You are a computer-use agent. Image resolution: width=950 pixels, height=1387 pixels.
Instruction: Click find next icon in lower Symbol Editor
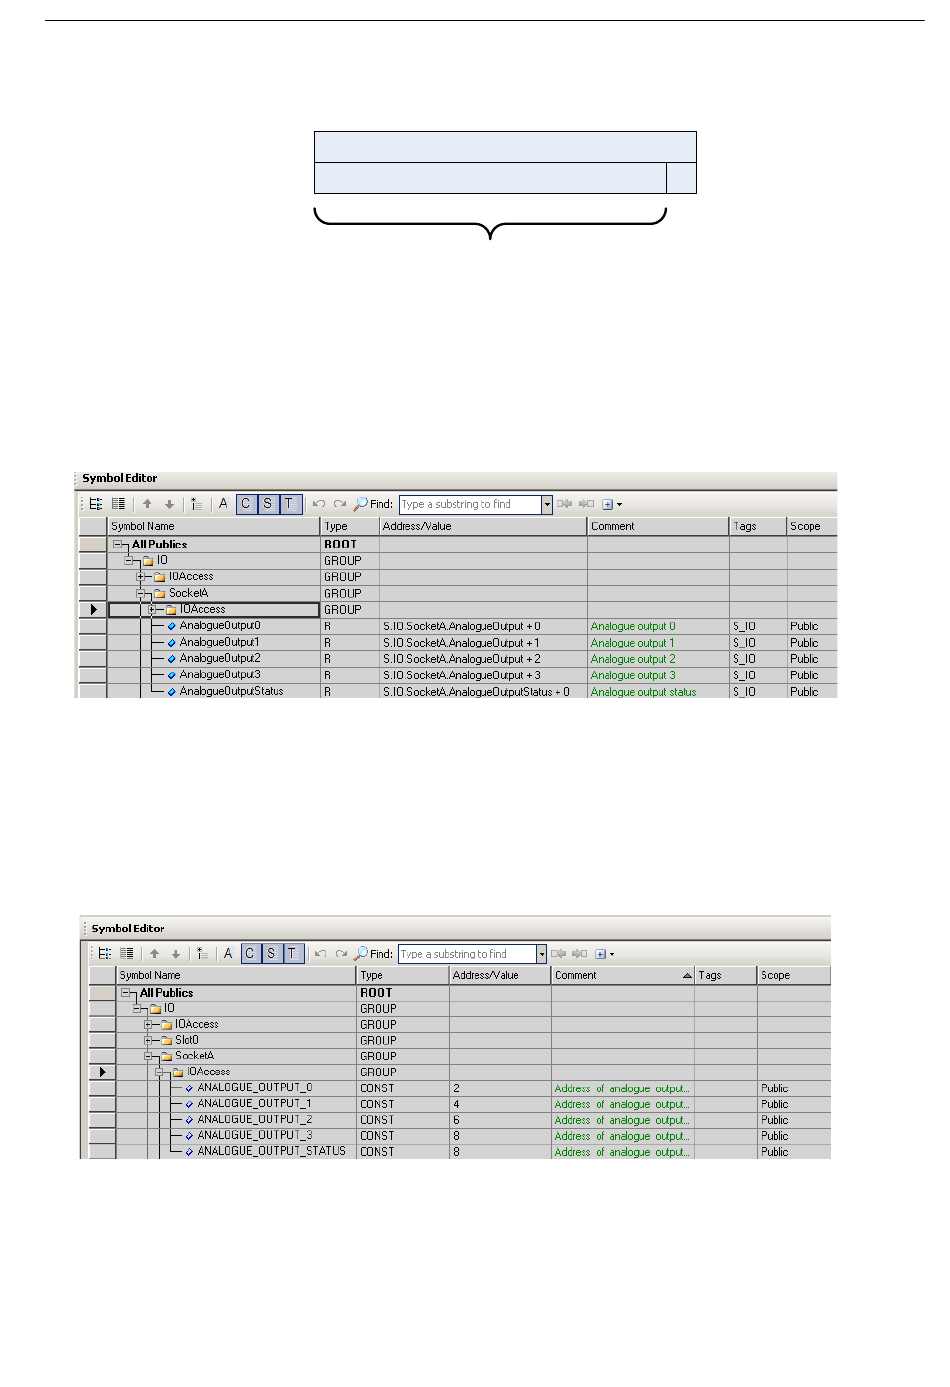click(579, 954)
